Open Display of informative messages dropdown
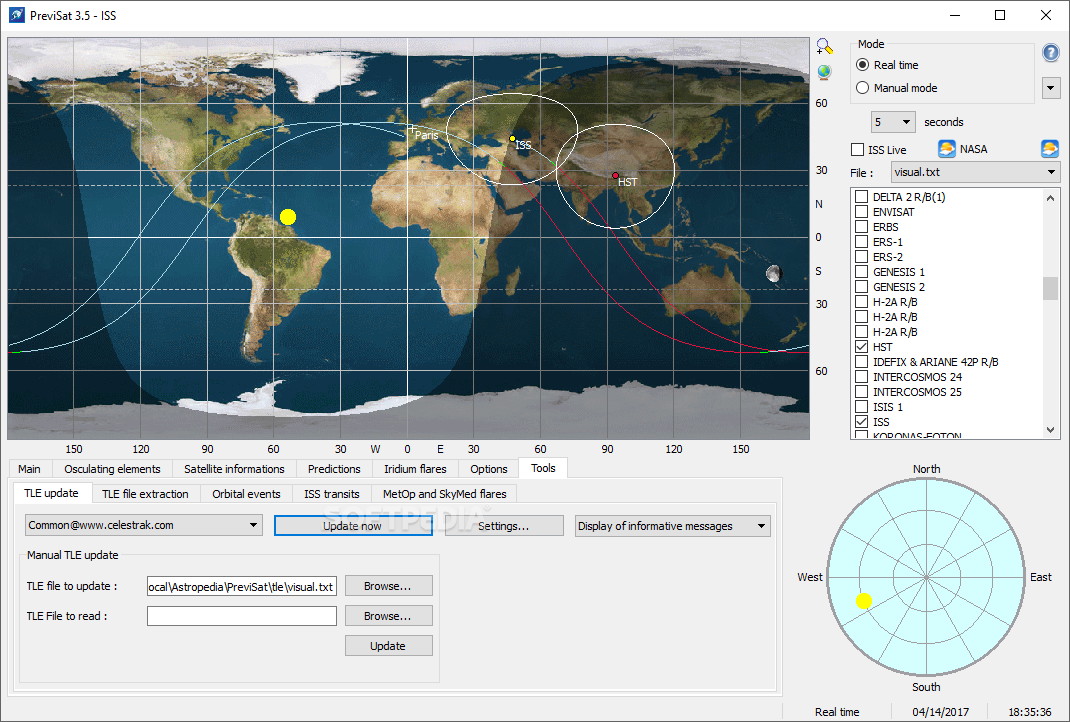This screenshot has width=1070, height=722. pos(673,526)
